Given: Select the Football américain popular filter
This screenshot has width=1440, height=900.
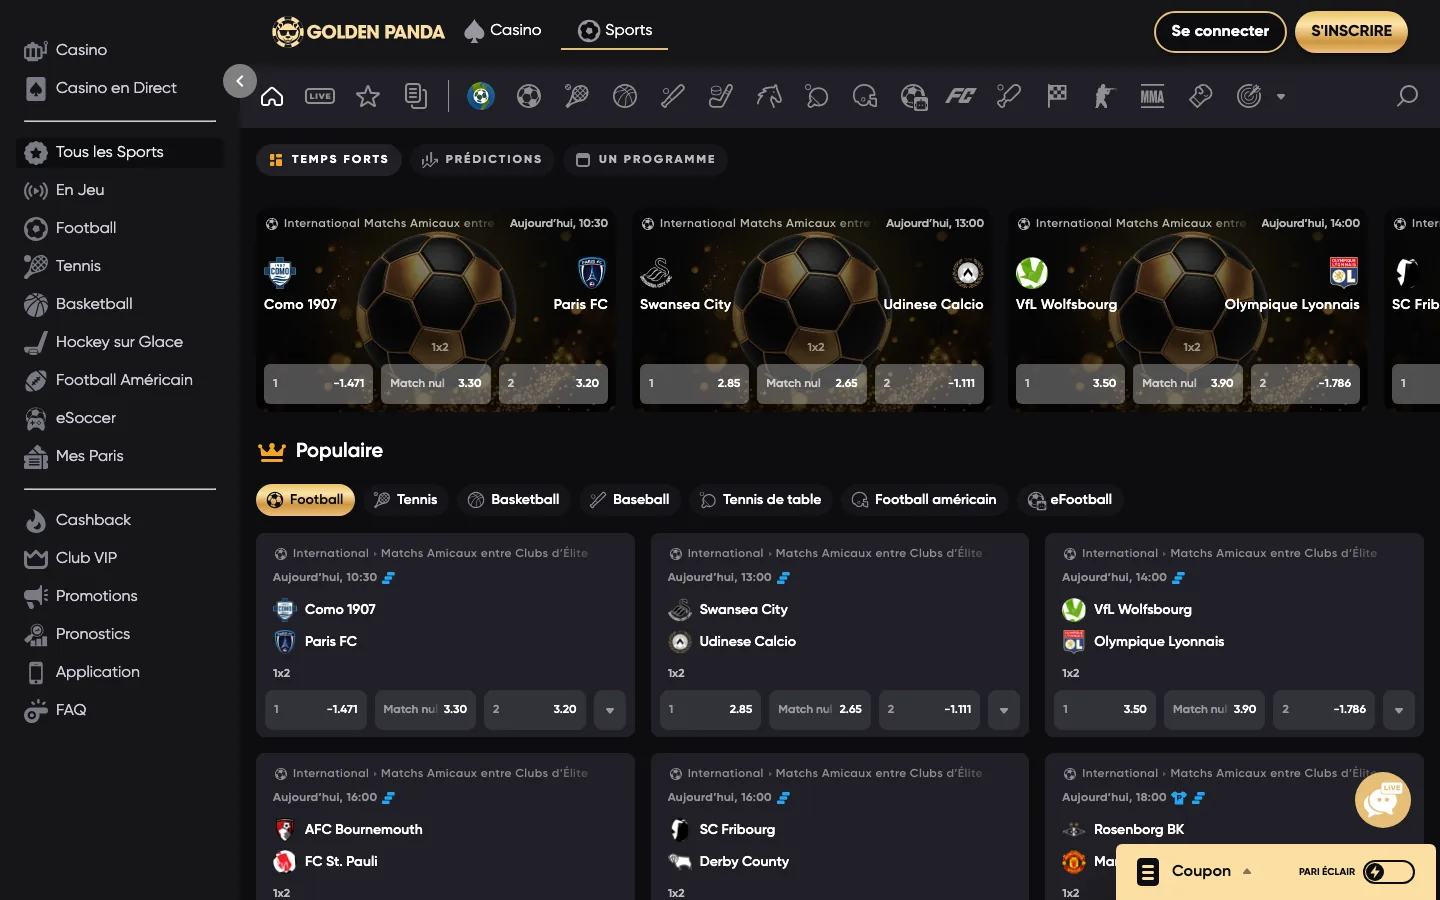Looking at the screenshot, I should click(924, 500).
